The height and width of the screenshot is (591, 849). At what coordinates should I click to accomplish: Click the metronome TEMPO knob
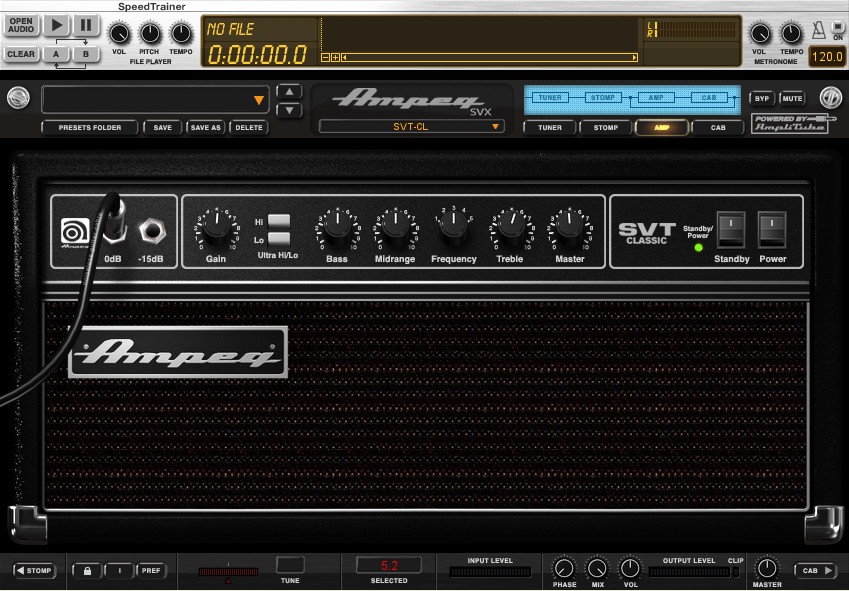tap(791, 34)
